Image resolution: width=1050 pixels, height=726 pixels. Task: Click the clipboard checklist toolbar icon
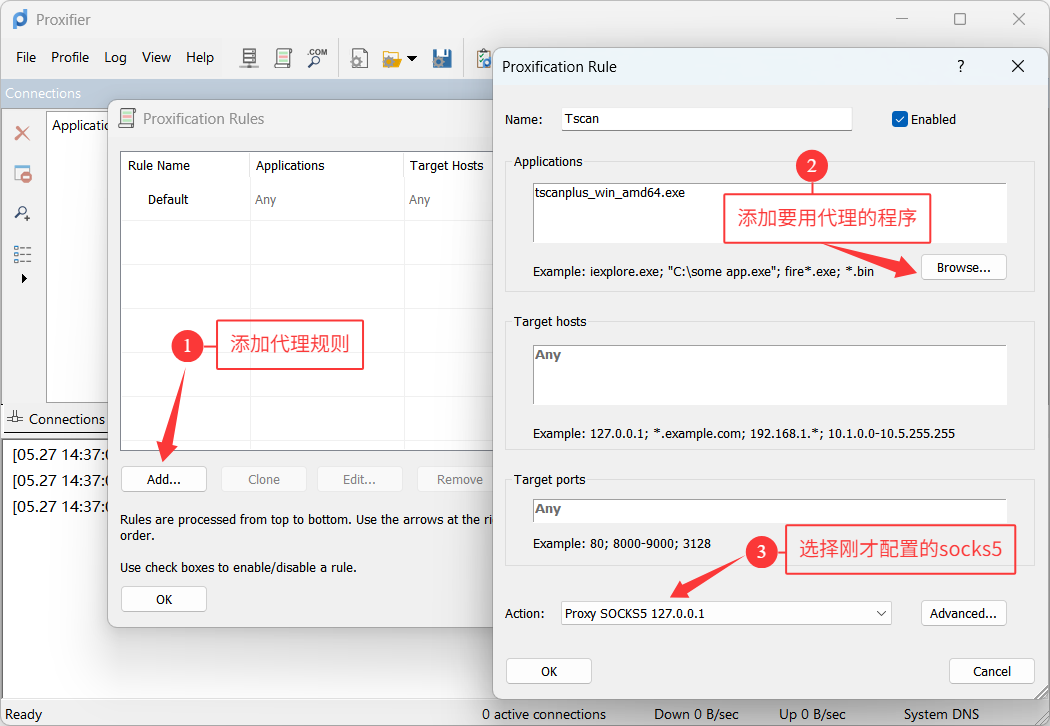[x=483, y=58]
